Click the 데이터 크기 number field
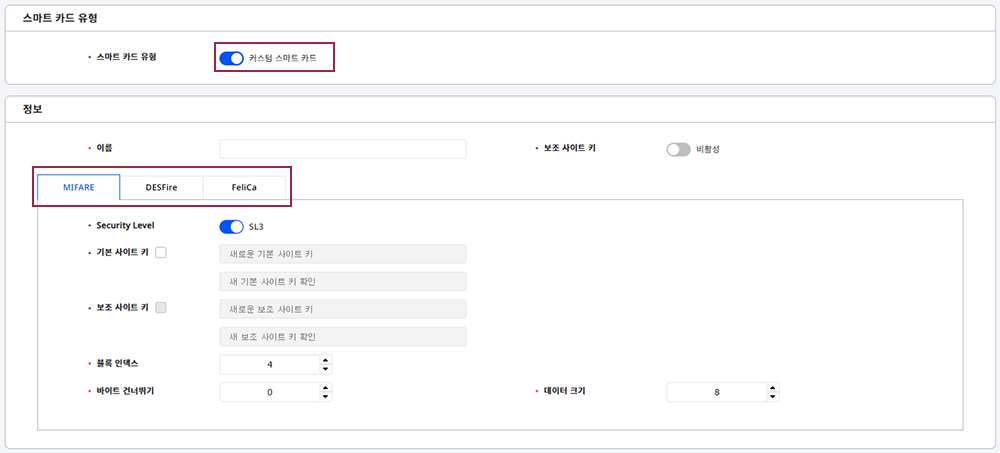The image size is (1000, 453). [716, 392]
